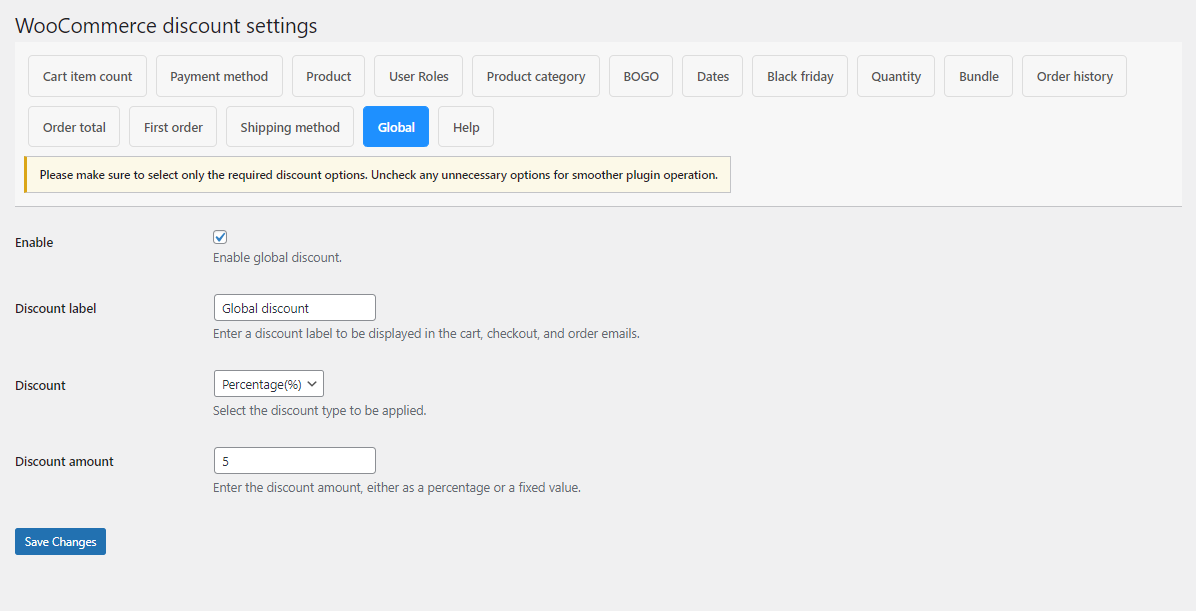1196x611 pixels.
Task: Click the Save Changes button
Action: pyautogui.click(x=60, y=541)
